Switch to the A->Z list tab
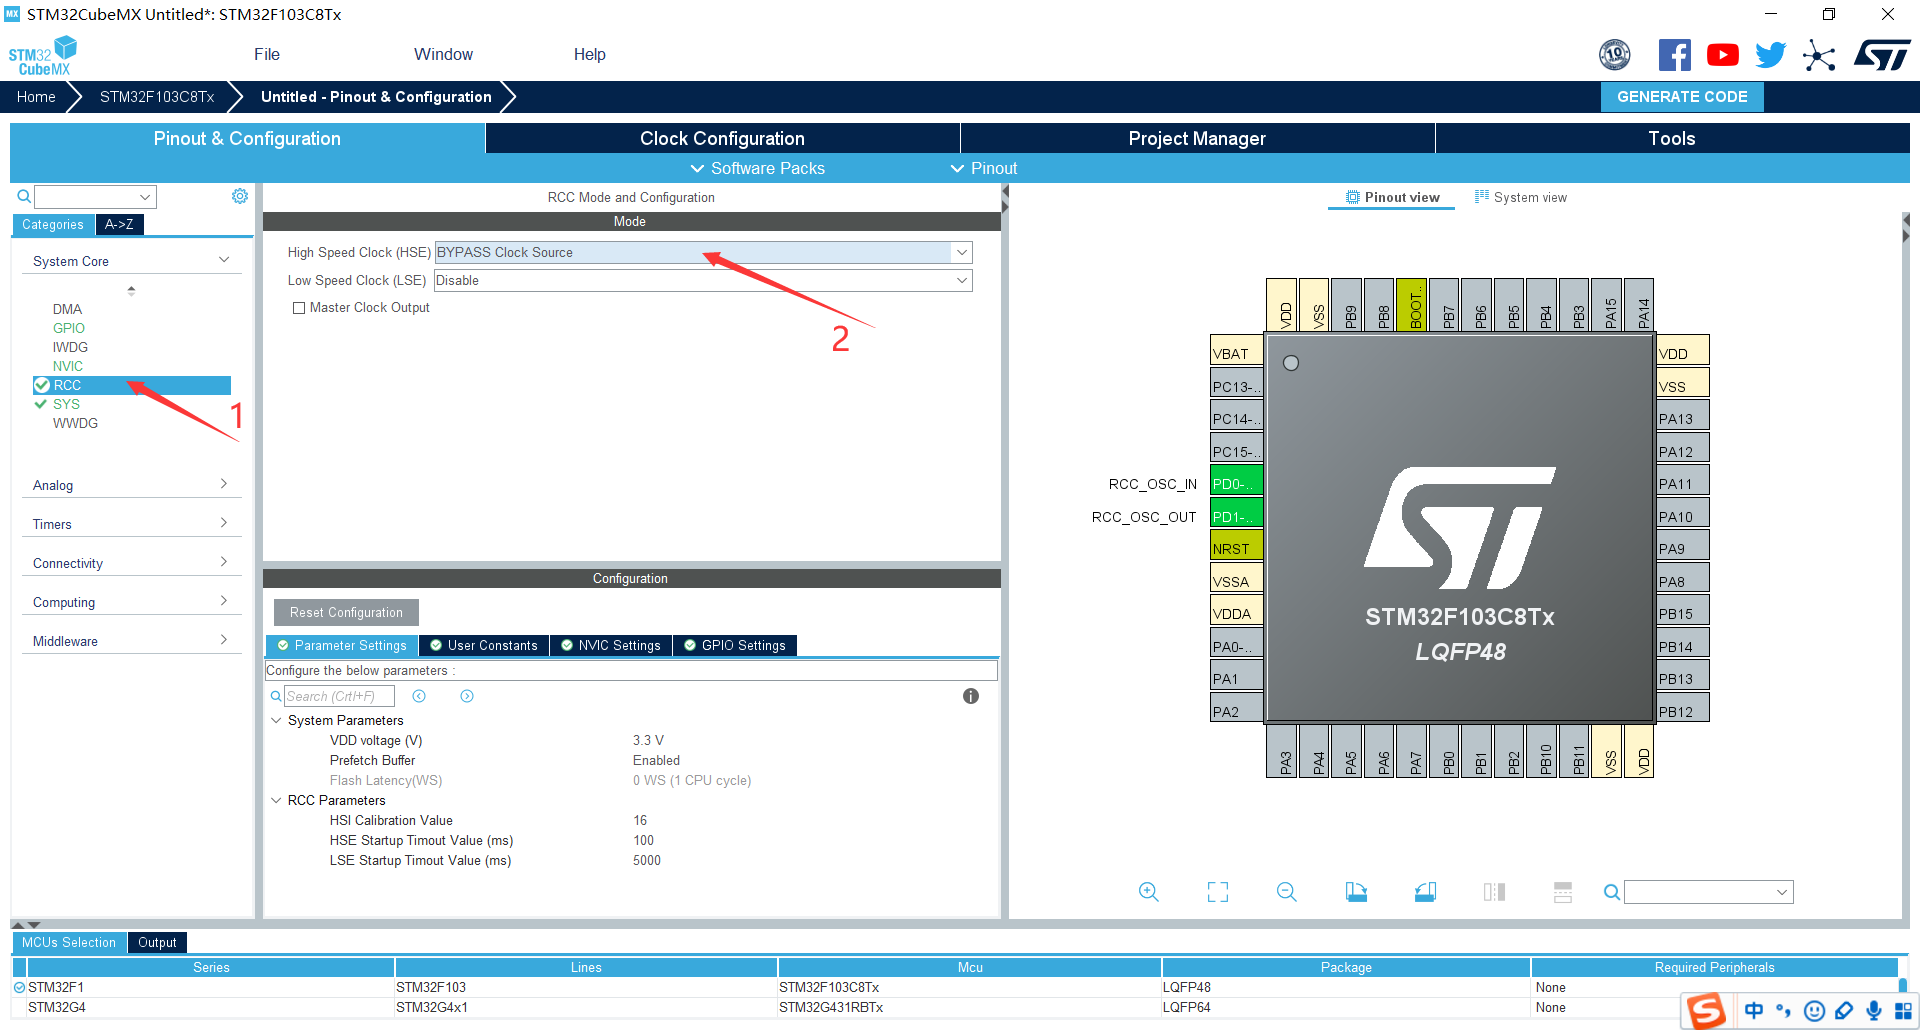 pos(120,225)
